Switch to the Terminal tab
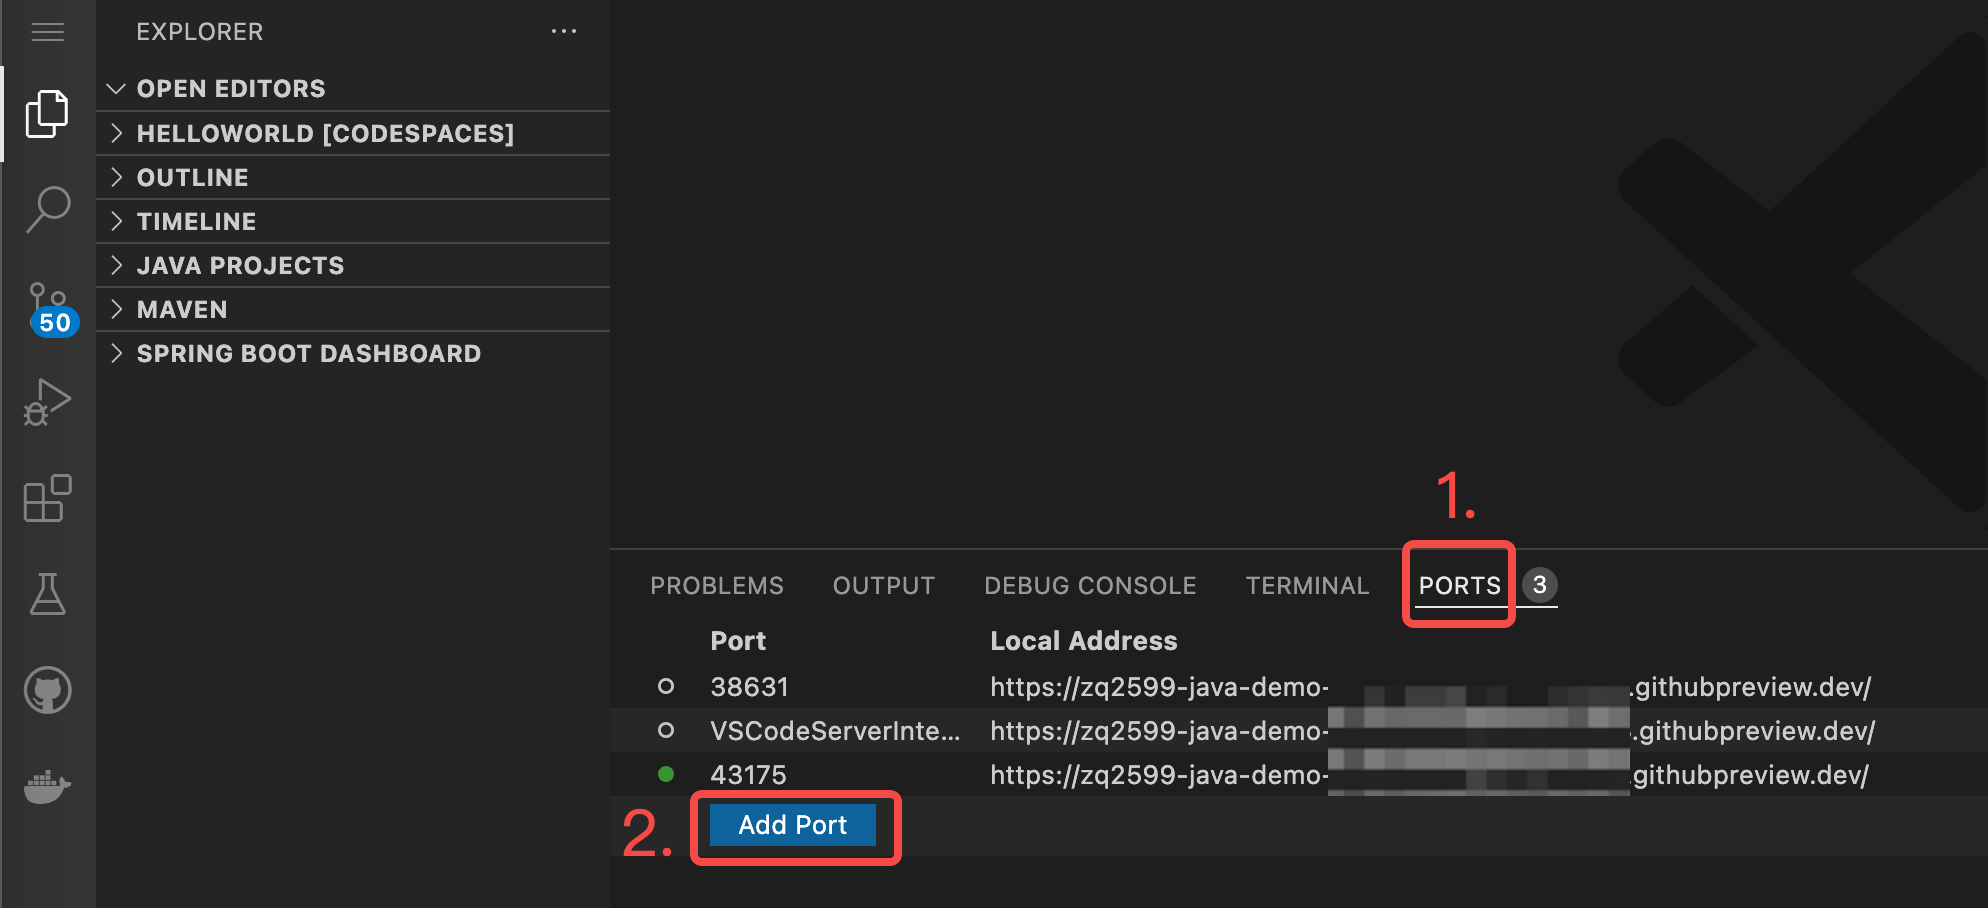The height and width of the screenshot is (908, 1988). (x=1307, y=586)
